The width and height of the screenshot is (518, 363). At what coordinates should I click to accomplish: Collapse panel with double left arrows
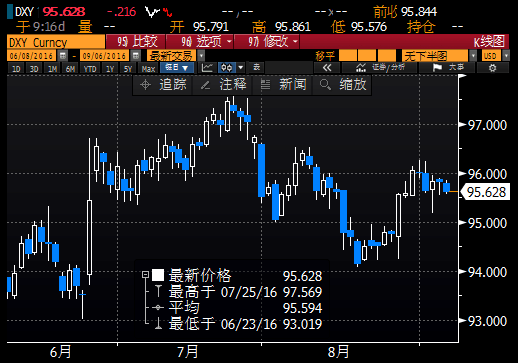coord(327,68)
